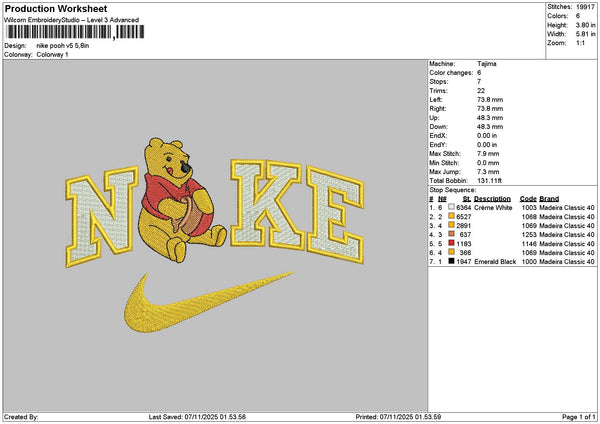This screenshot has height=424, width=600.
Task: Click the embroidered letter E in the design
Action: 336,215
